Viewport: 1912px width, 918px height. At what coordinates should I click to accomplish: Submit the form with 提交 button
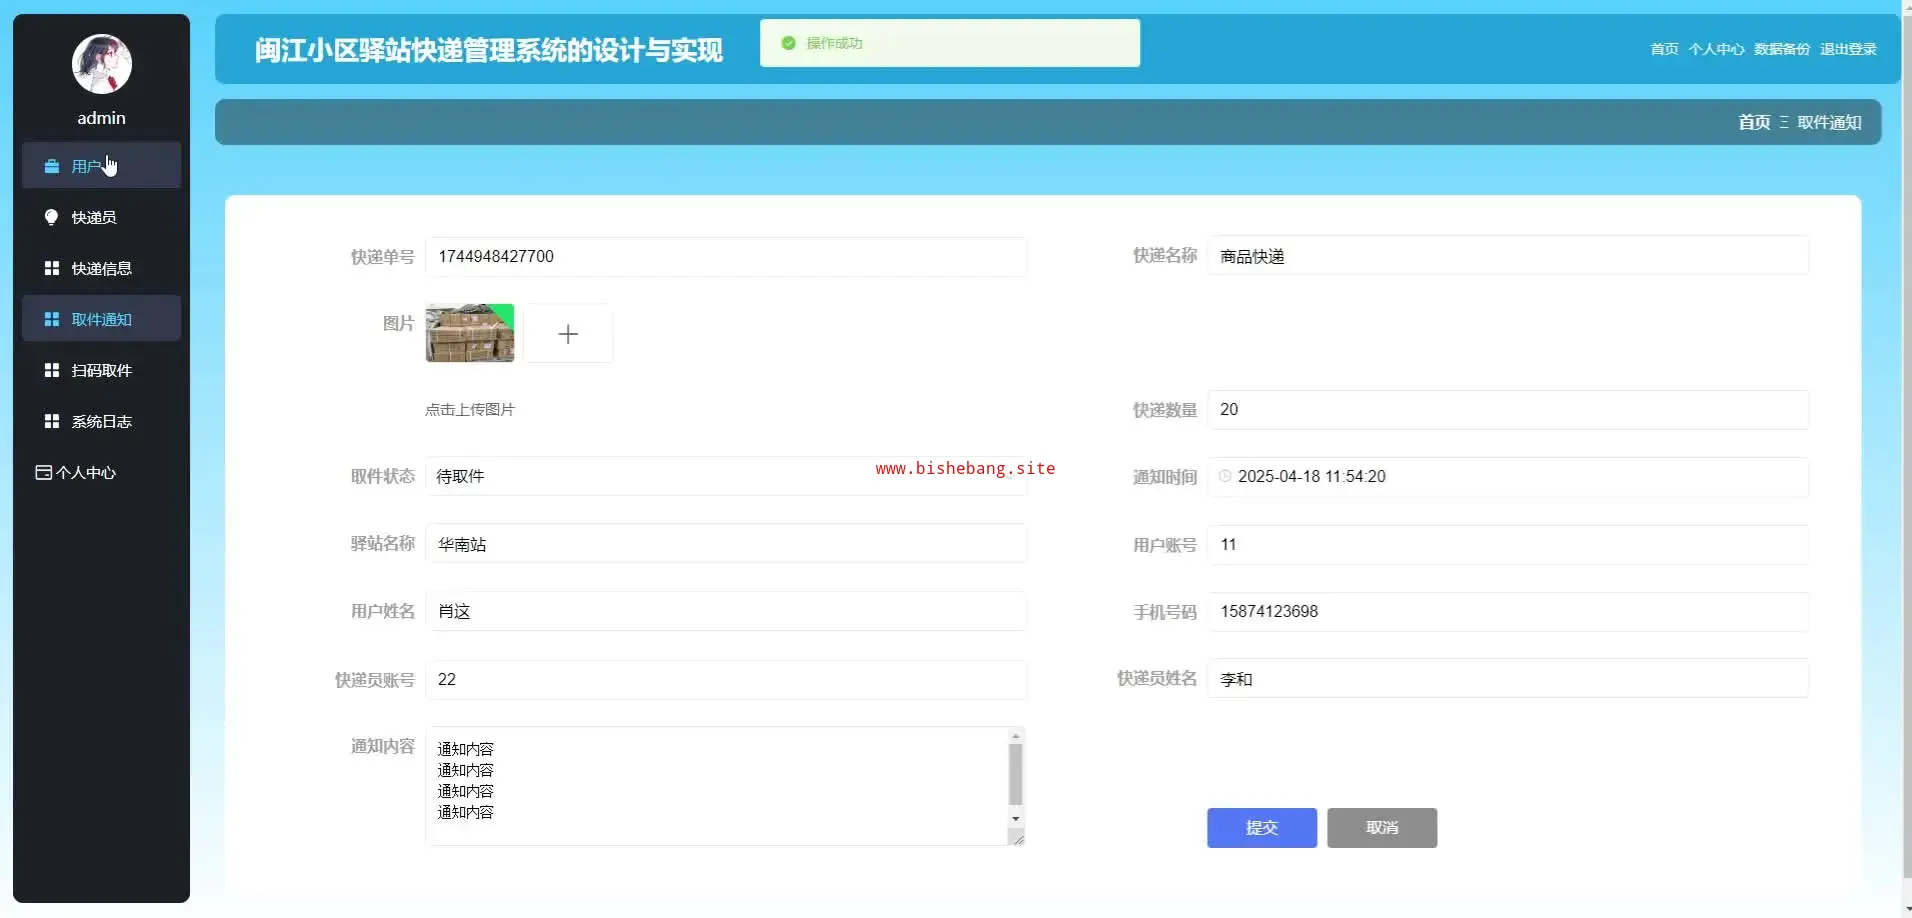click(x=1262, y=828)
